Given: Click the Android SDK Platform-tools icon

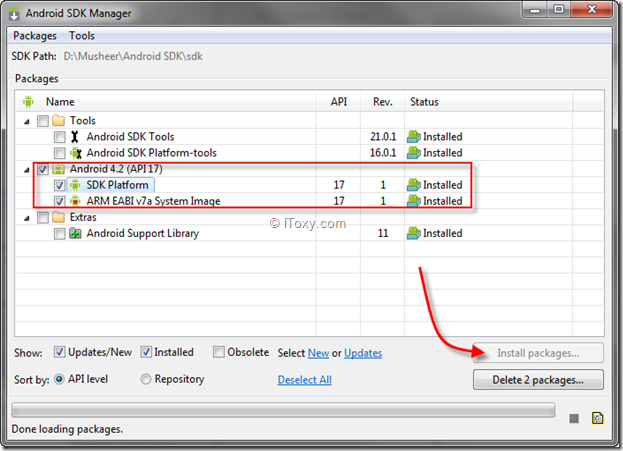Looking at the screenshot, I should pyautogui.click(x=75, y=153).
